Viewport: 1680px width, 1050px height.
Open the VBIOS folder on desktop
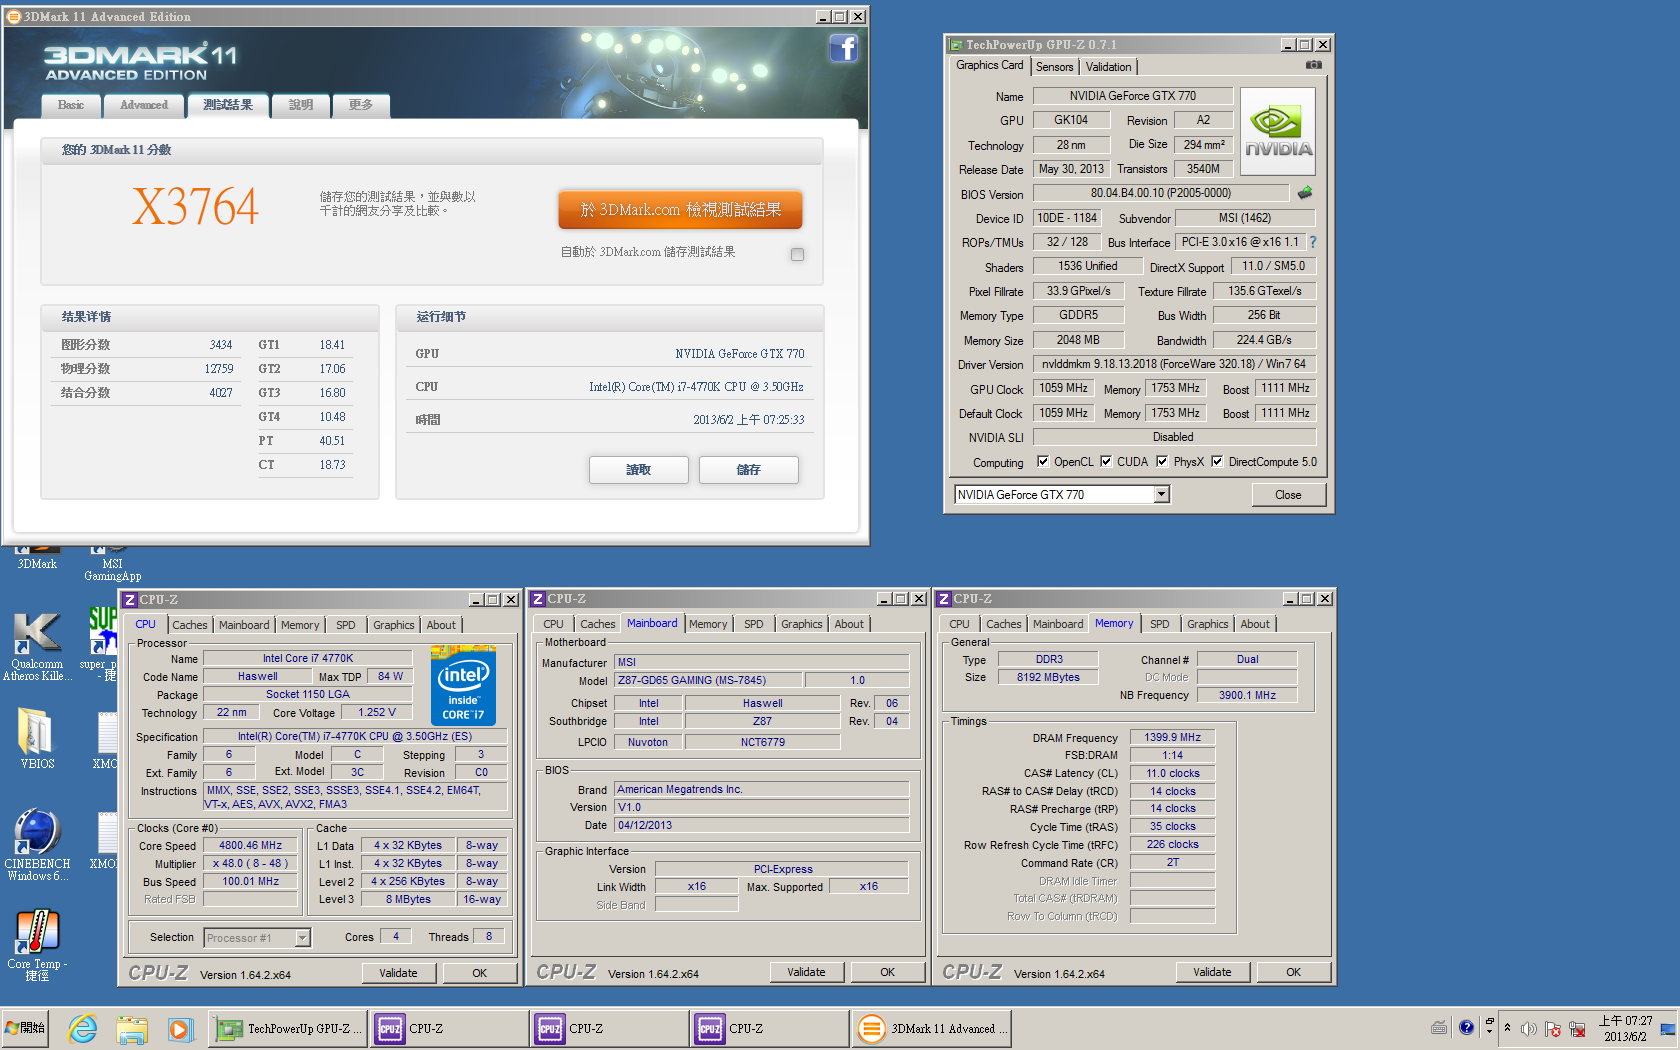(37, 738)
